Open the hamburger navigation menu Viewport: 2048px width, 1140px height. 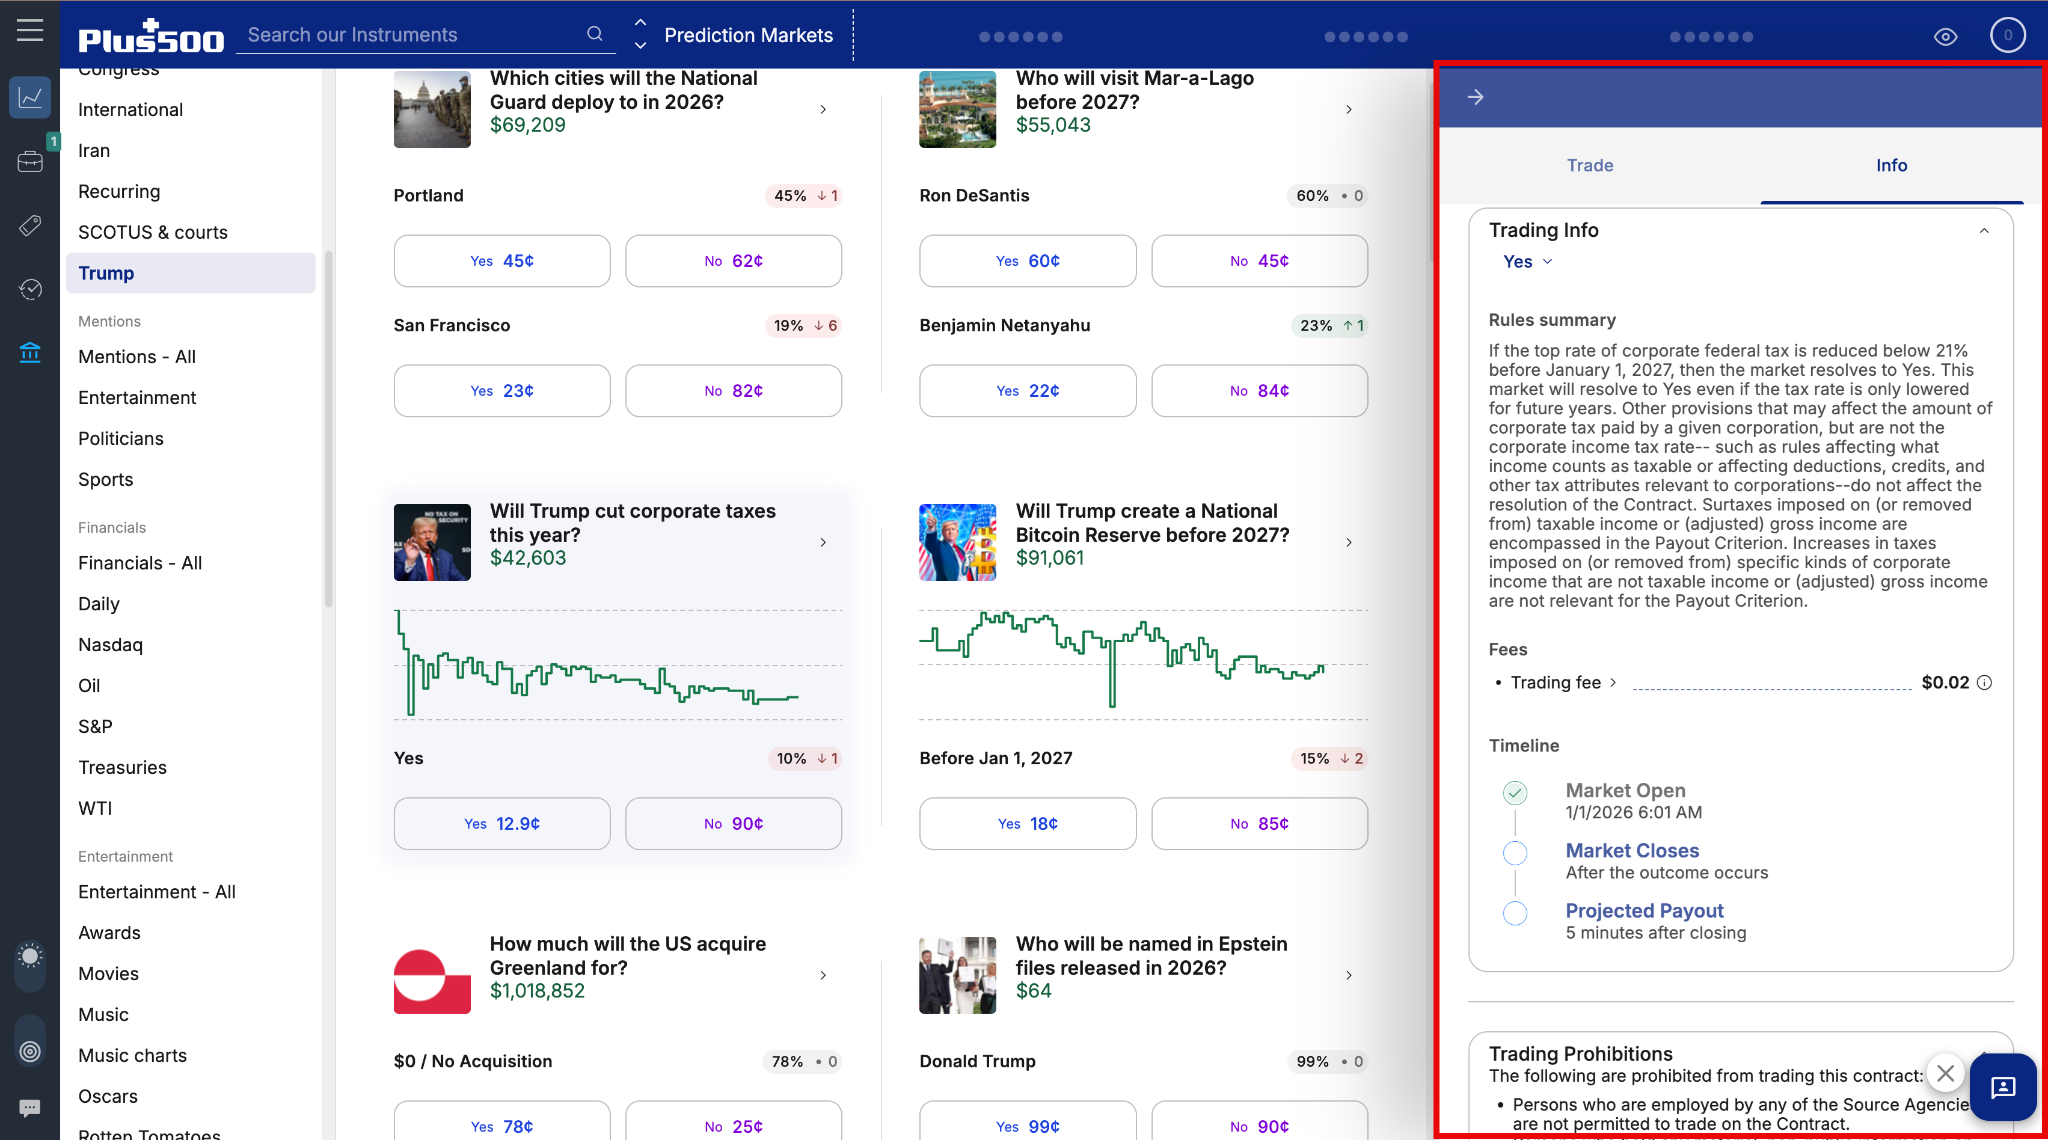point(30,30)
